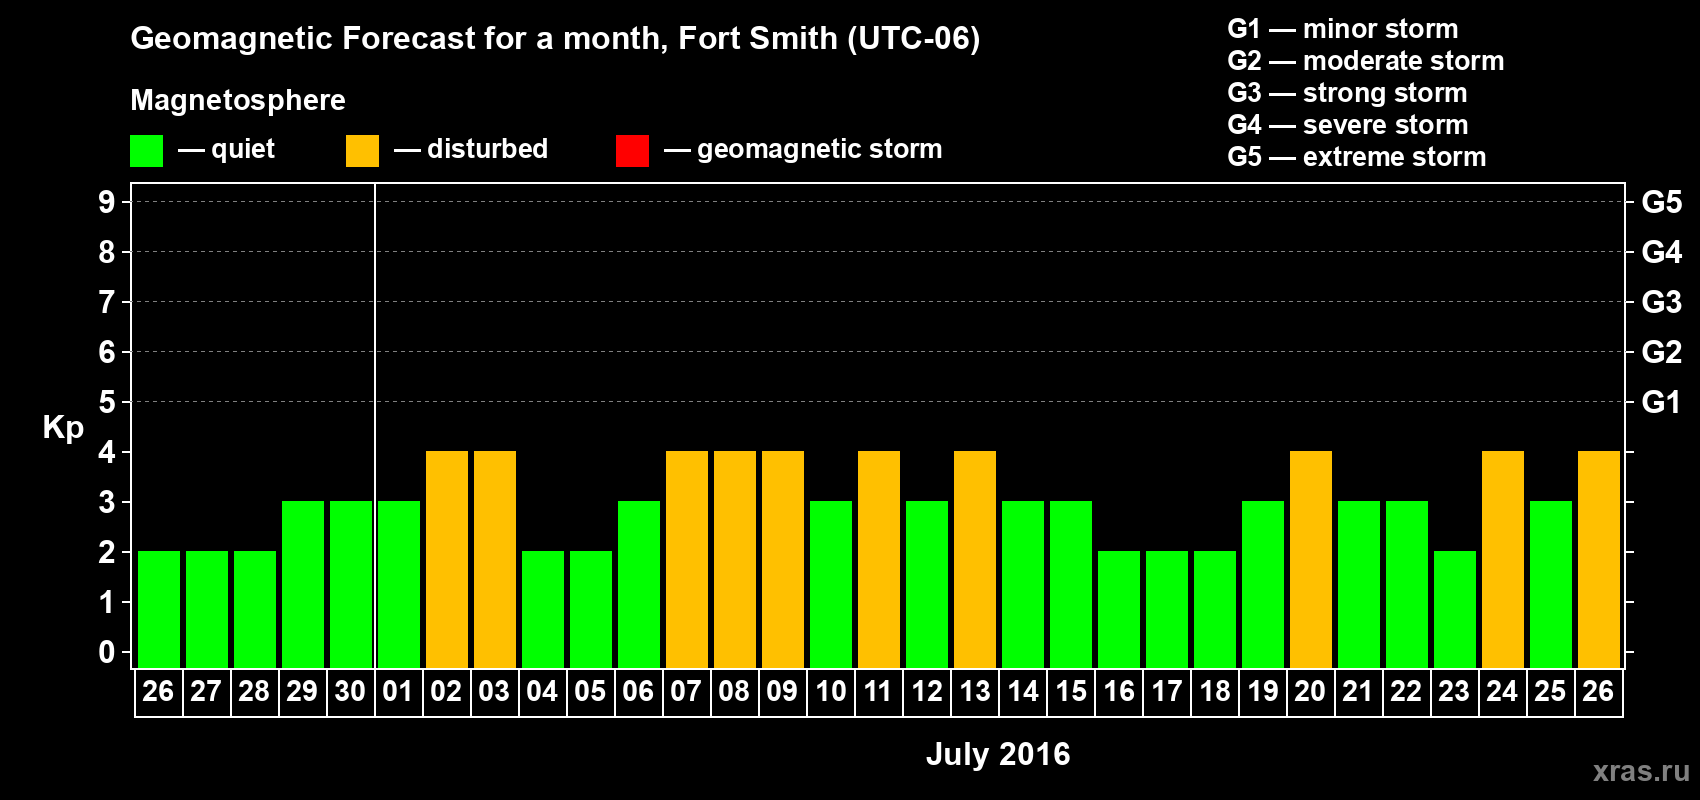Click the G3 label on right axis
This screenshot has width=1700, height=800.
pos(1662,302)
